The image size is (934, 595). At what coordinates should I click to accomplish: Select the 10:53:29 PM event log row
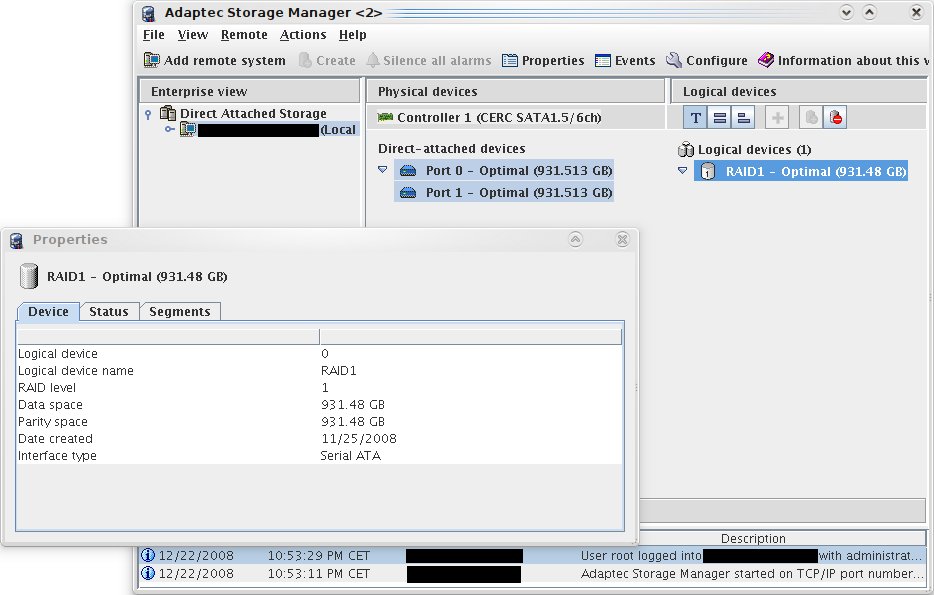click(533, 556)
